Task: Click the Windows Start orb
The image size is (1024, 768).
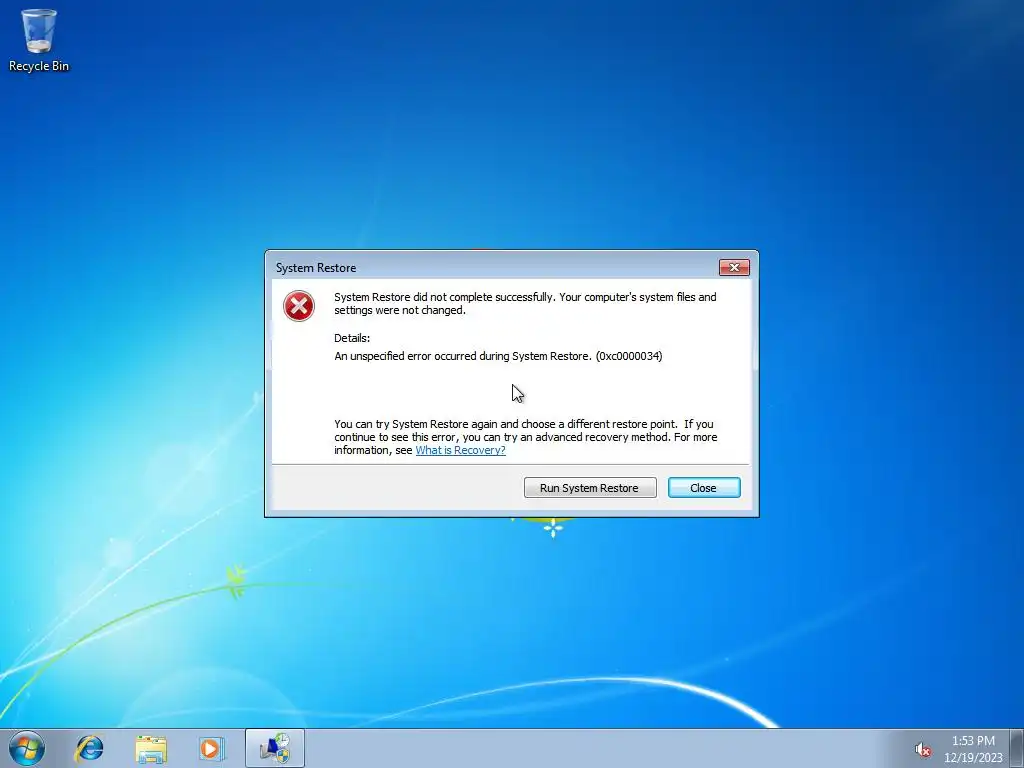Action: tap(27, 748)
